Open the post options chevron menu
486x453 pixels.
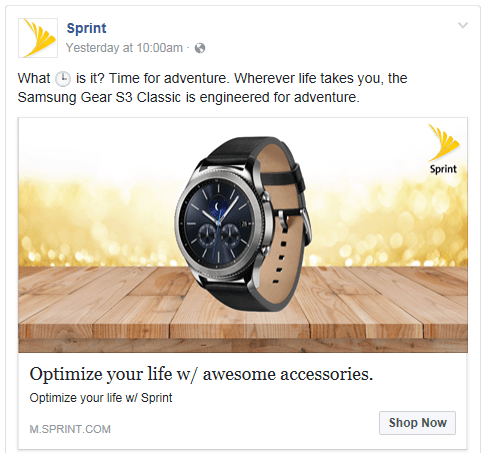pos(463,25)
